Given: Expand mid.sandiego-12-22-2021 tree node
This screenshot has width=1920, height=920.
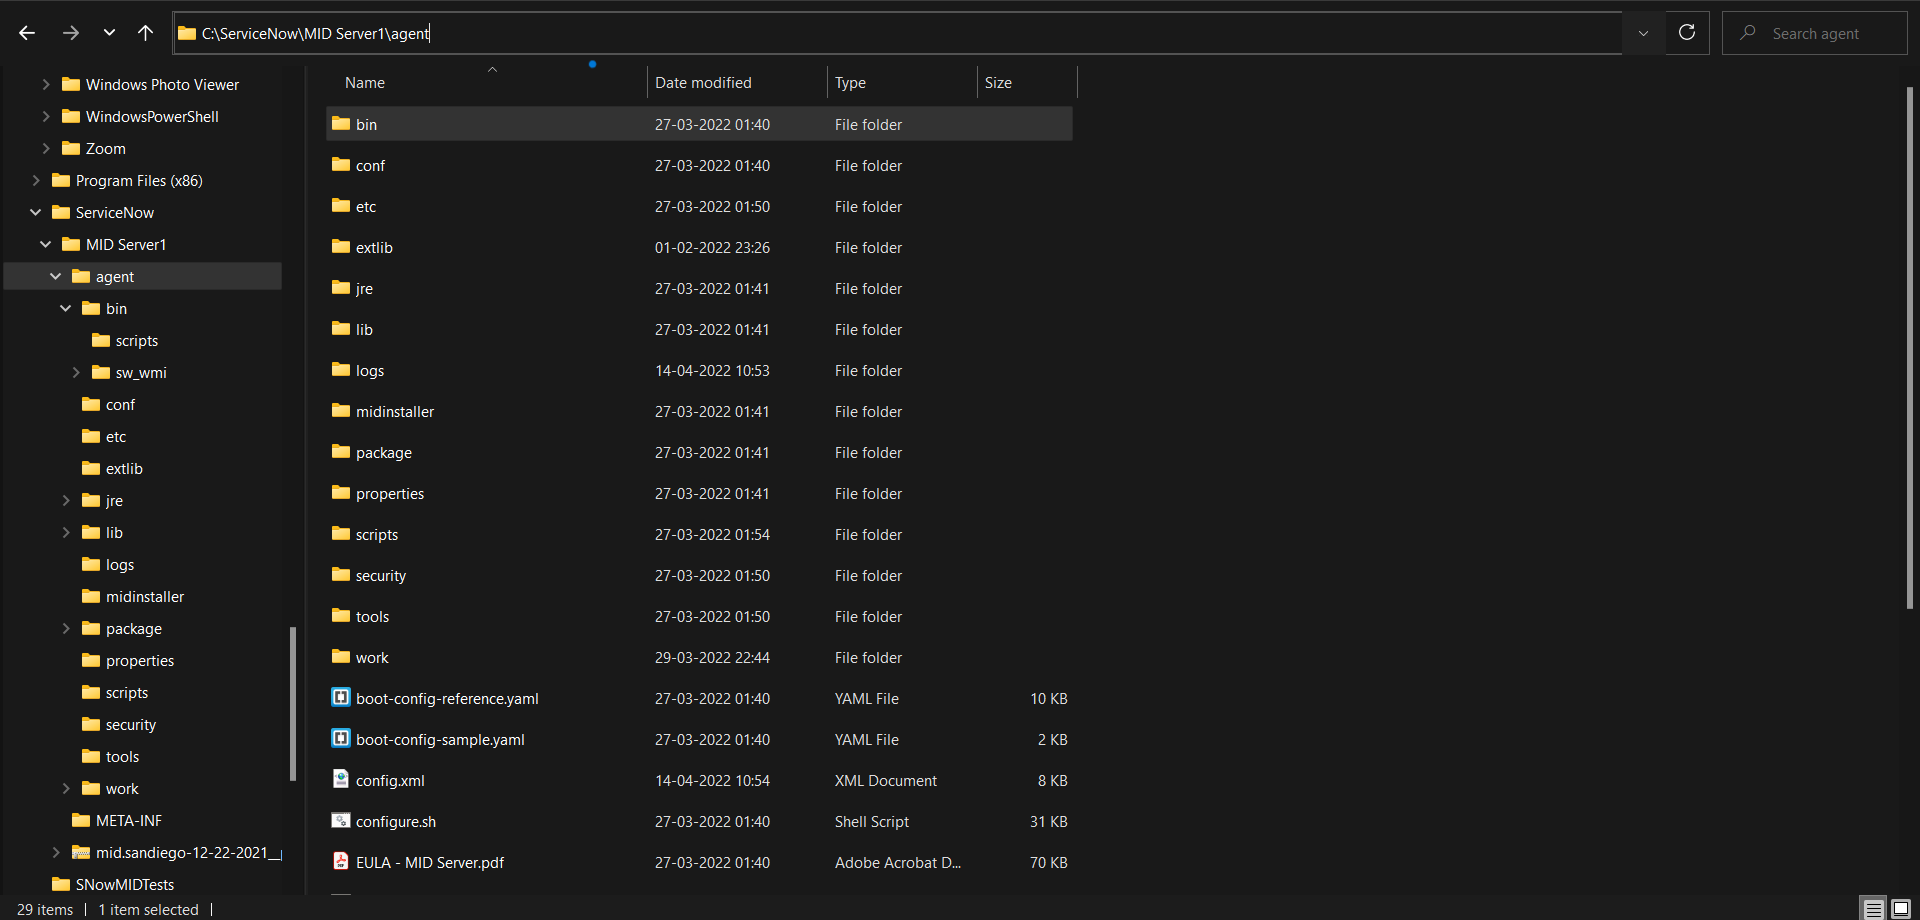Looking at the screenshot, I should click(x=56, y=853).
